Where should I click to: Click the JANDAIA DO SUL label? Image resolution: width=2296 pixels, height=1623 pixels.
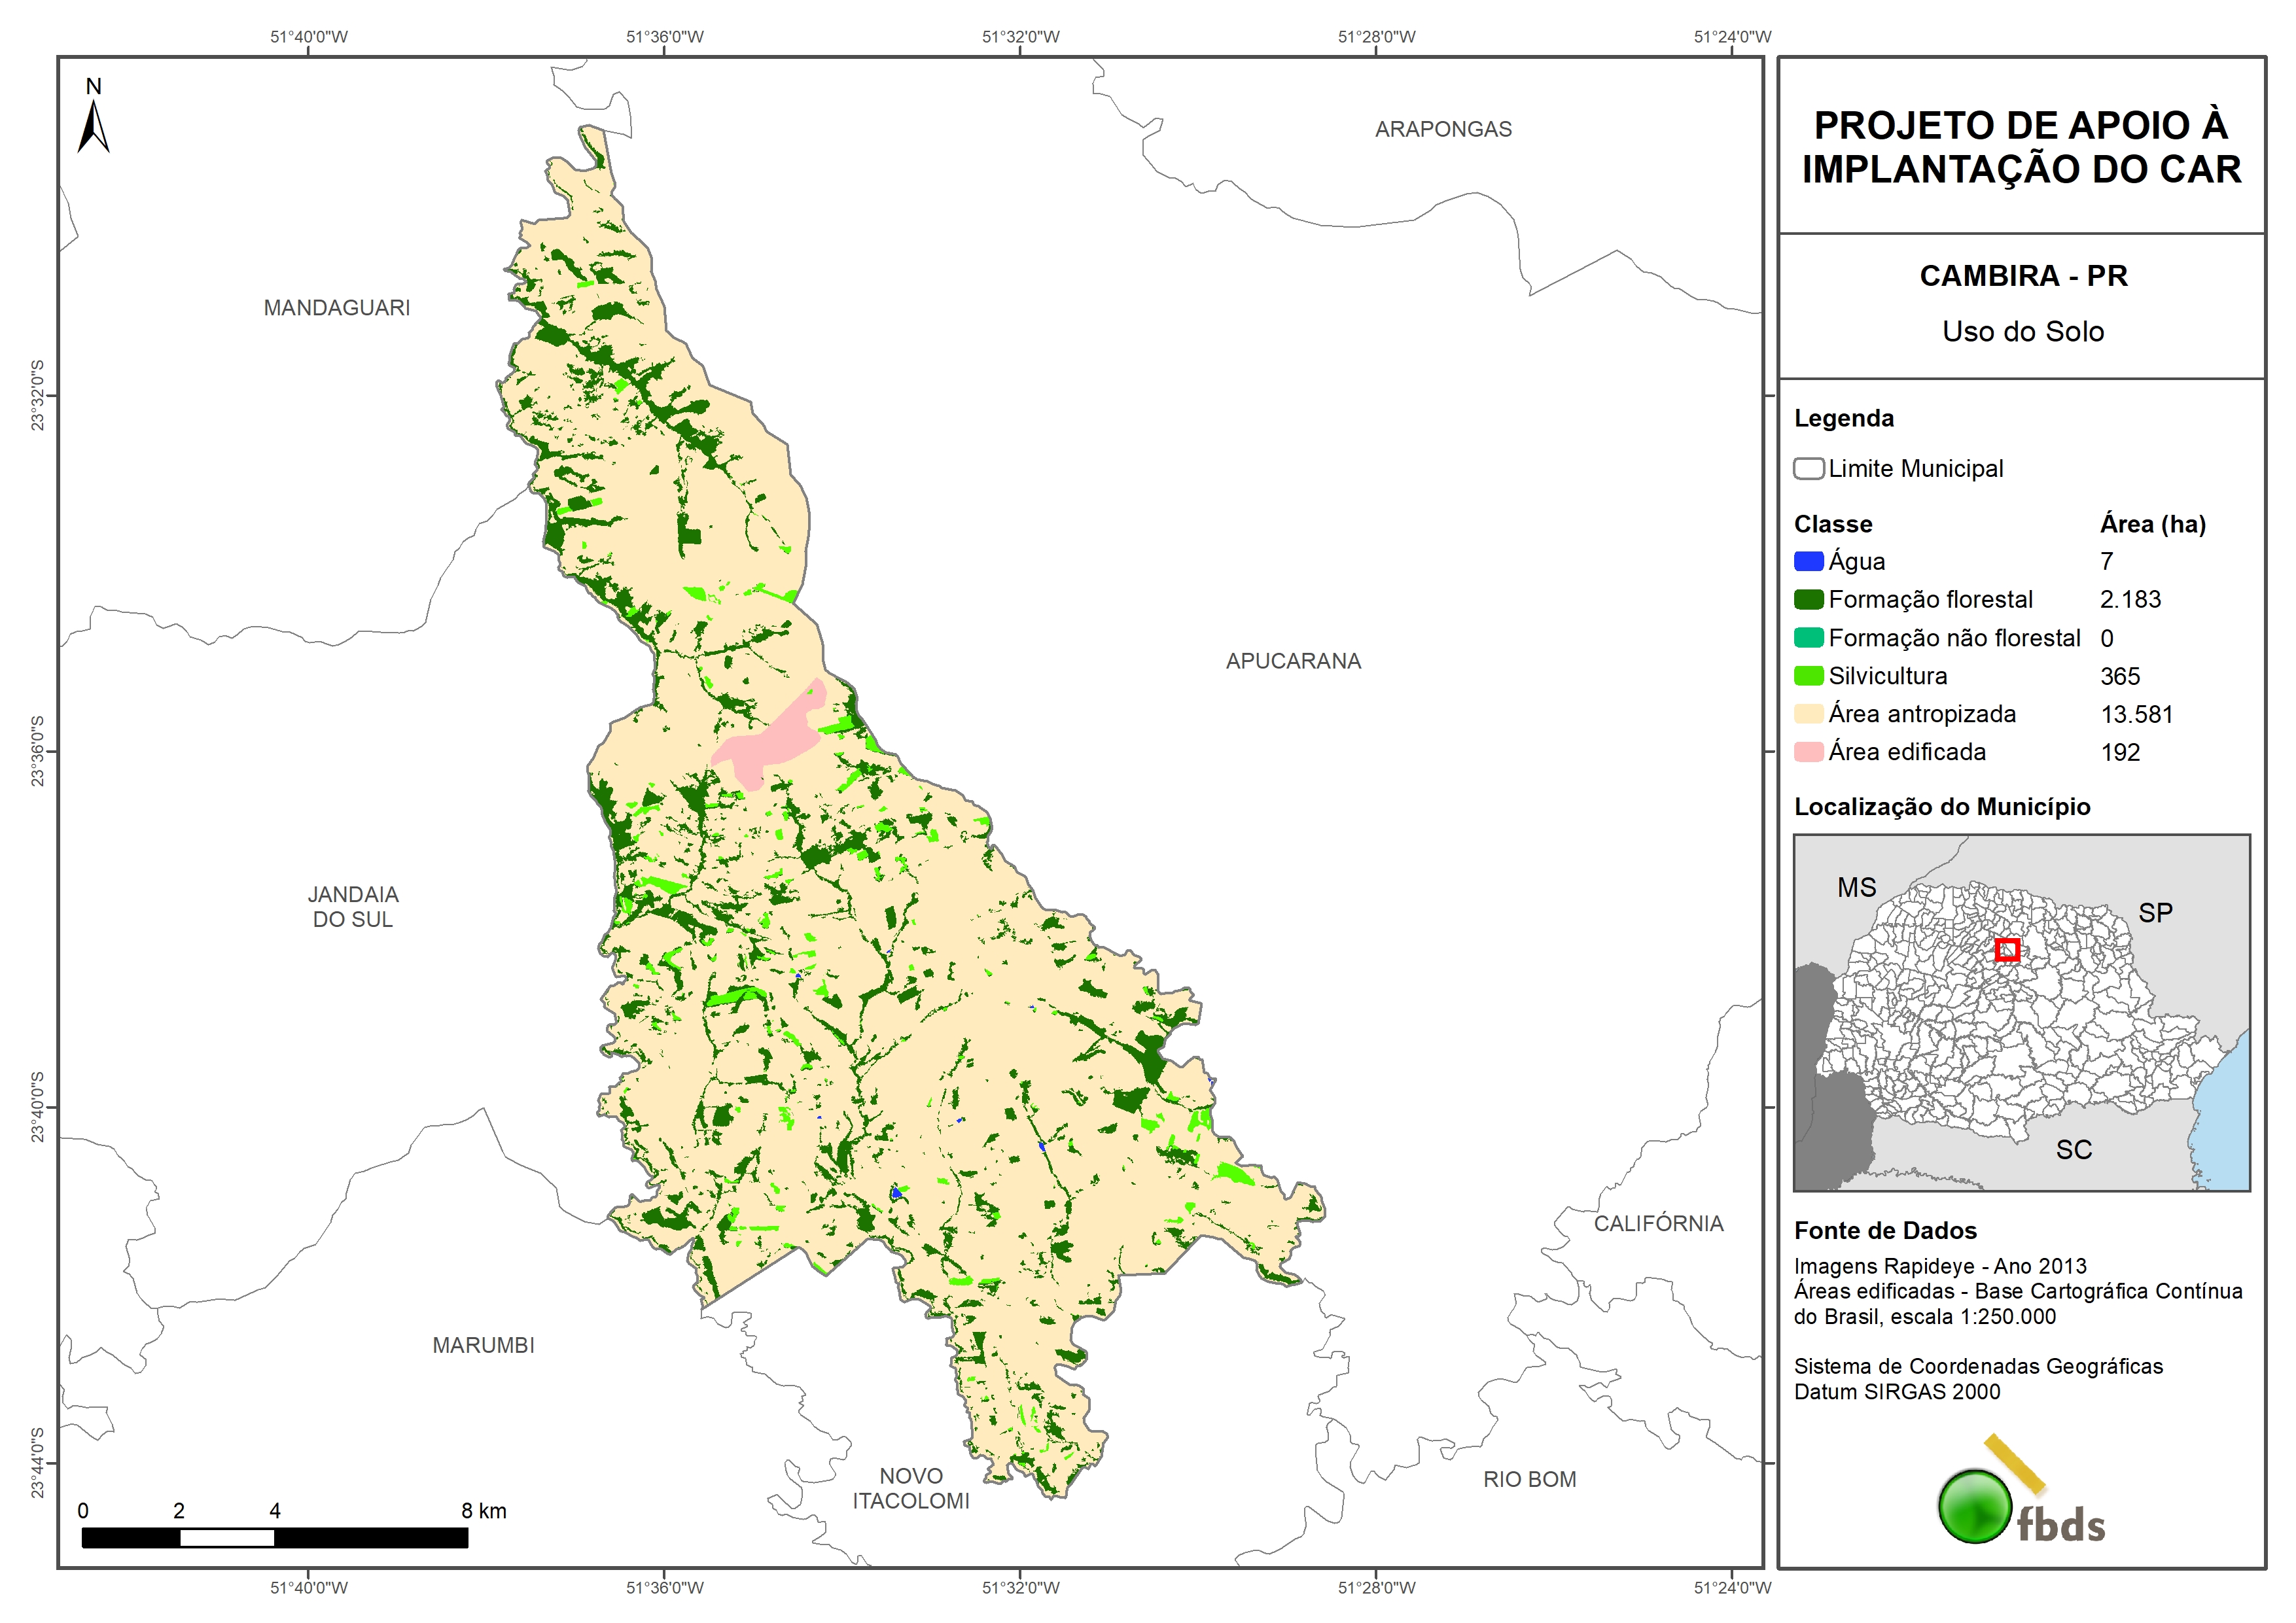[x=353, y=907]
